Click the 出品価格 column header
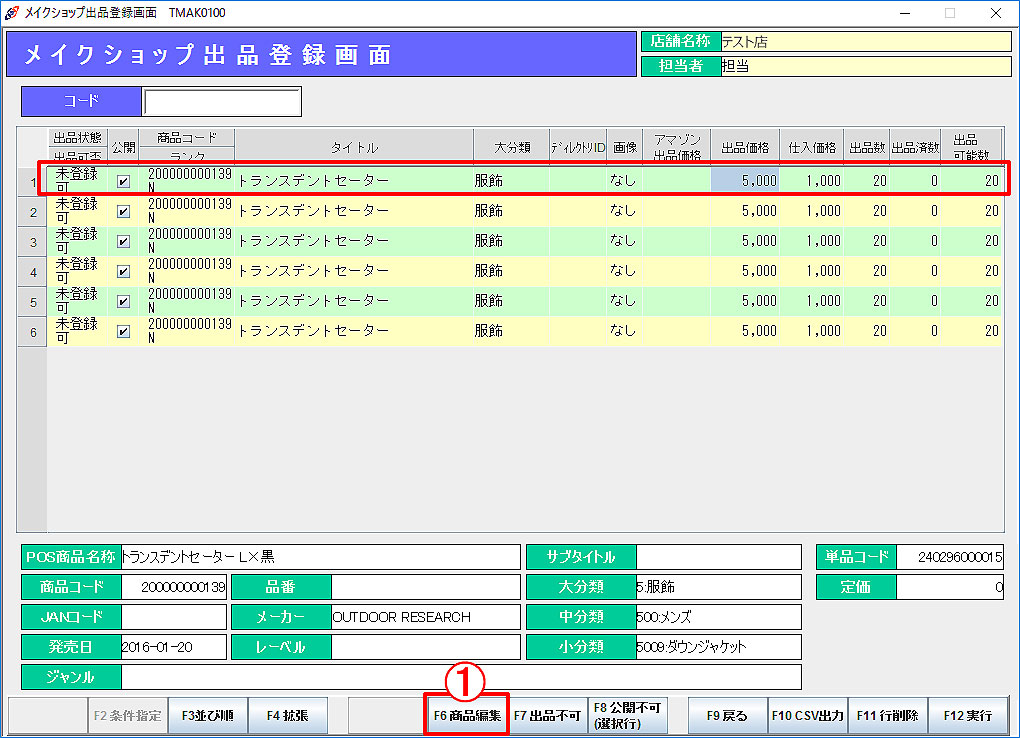1020x738 pixels. tap(745, 148)
